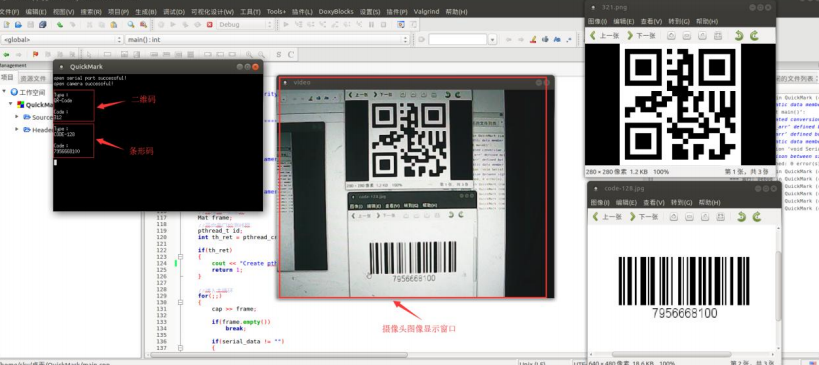The height and width of the screenshot is (365, 819).
Task: Undo using the green arrow toolbar icon
Action: point(60,25)
